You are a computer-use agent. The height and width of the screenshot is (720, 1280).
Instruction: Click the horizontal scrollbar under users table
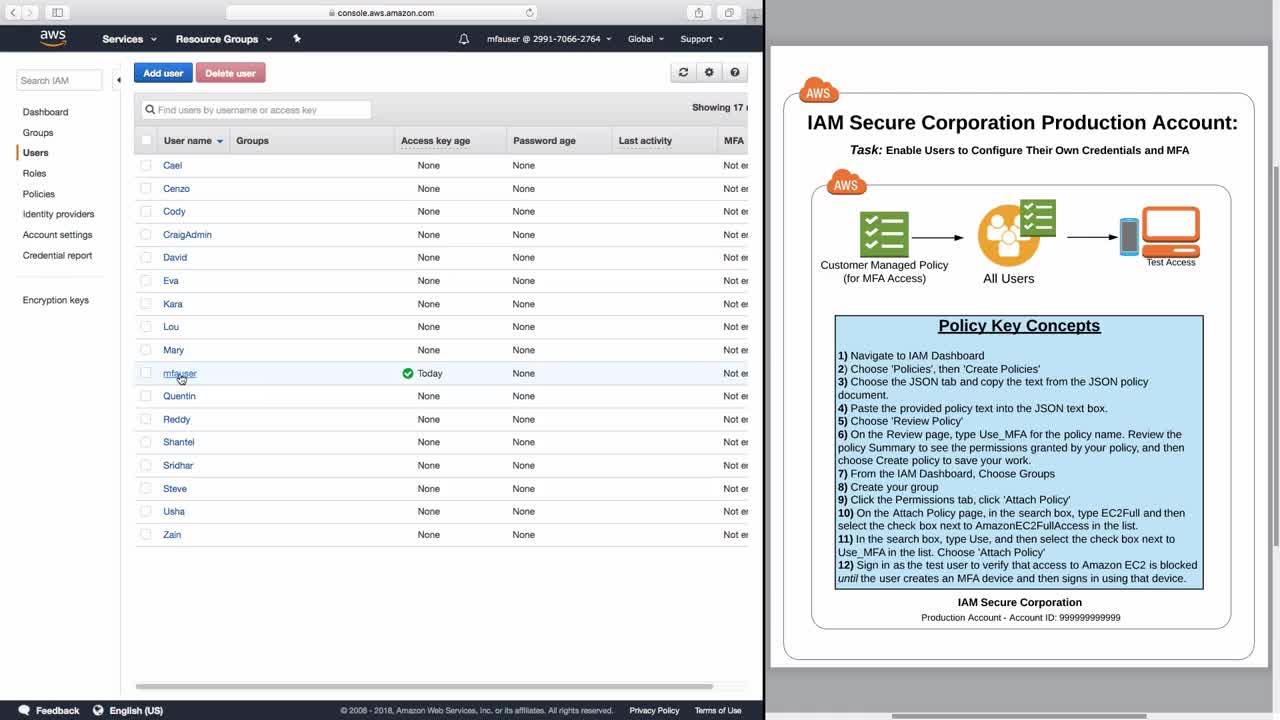[x=424, y=687]
